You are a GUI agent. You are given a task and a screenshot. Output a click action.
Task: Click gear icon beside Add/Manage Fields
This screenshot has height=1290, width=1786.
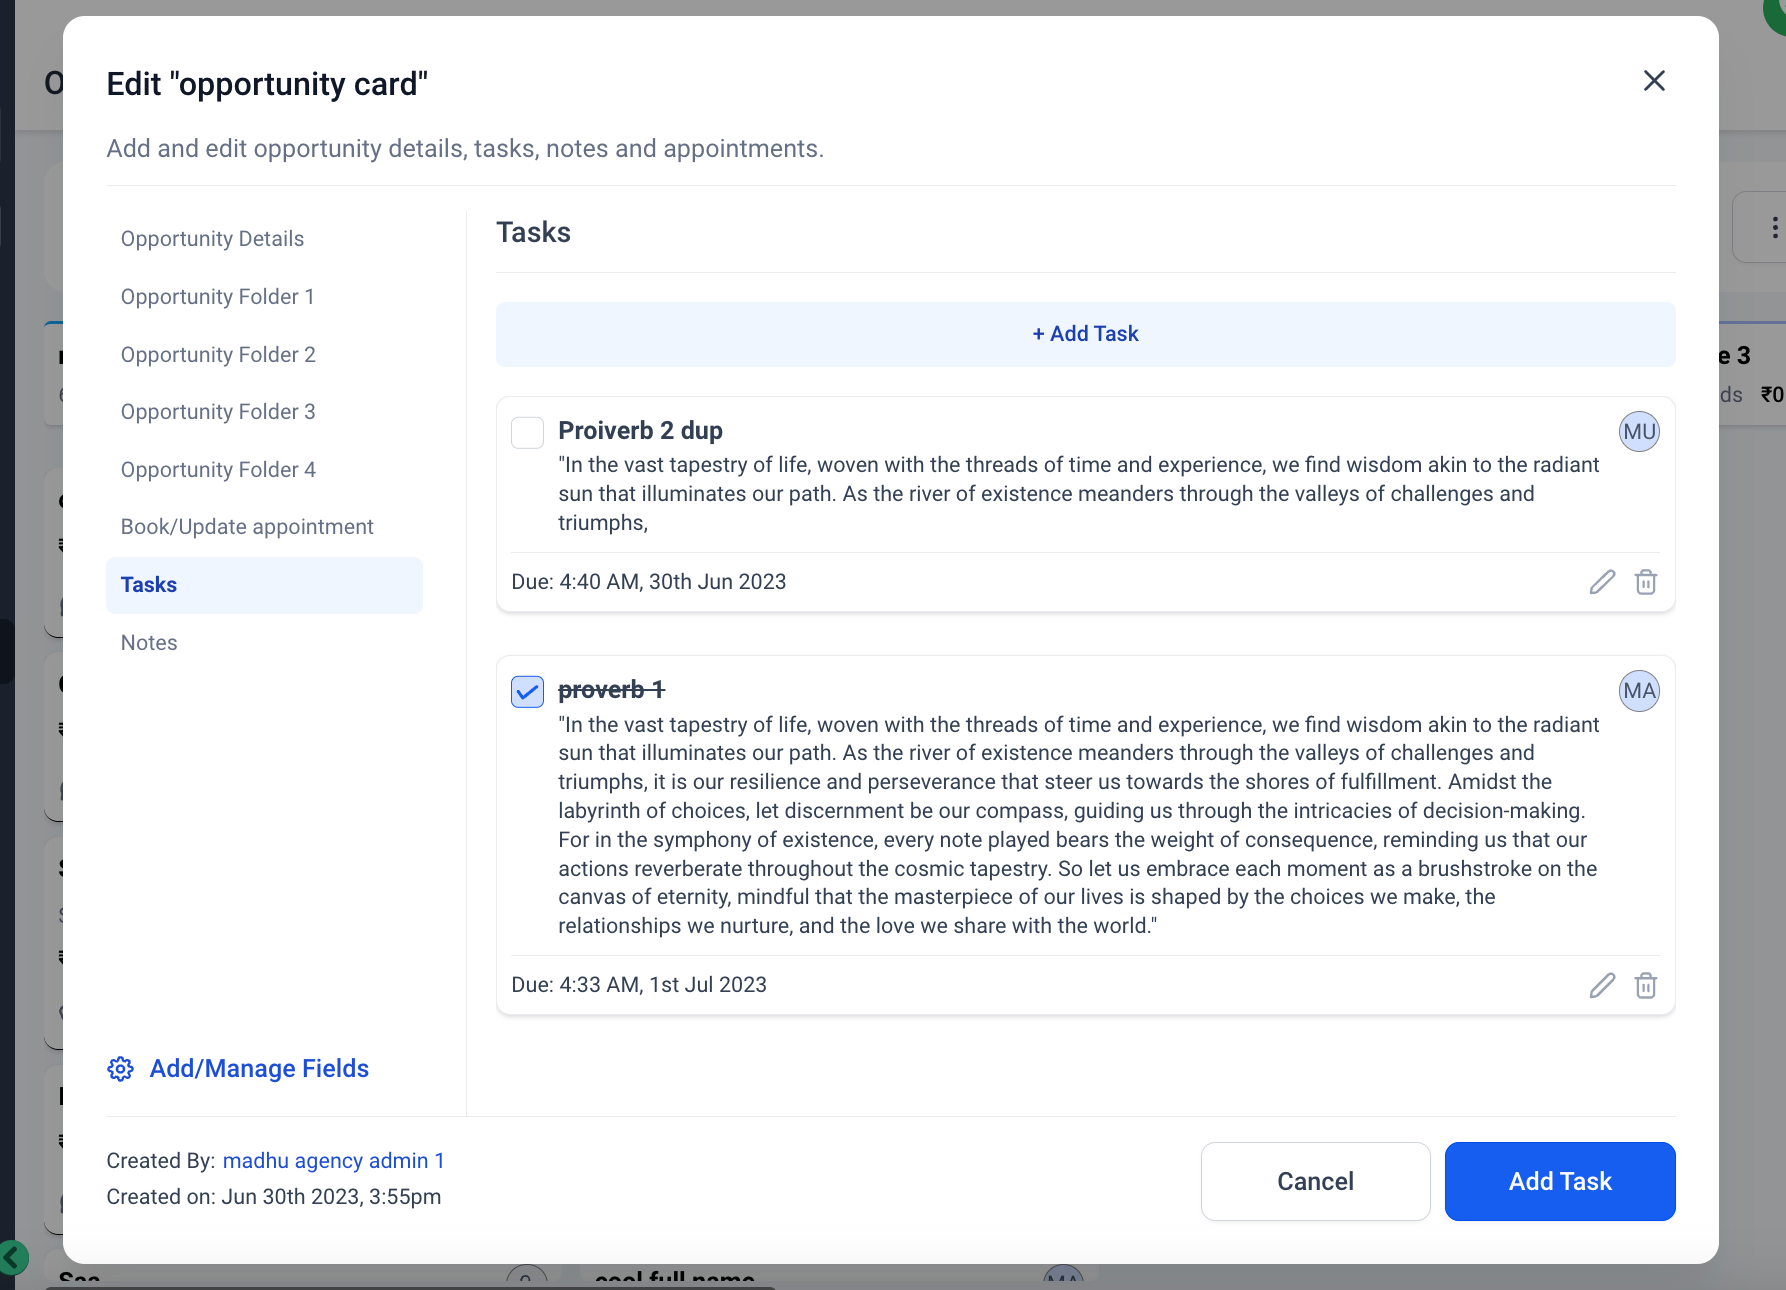(120, 1069)
